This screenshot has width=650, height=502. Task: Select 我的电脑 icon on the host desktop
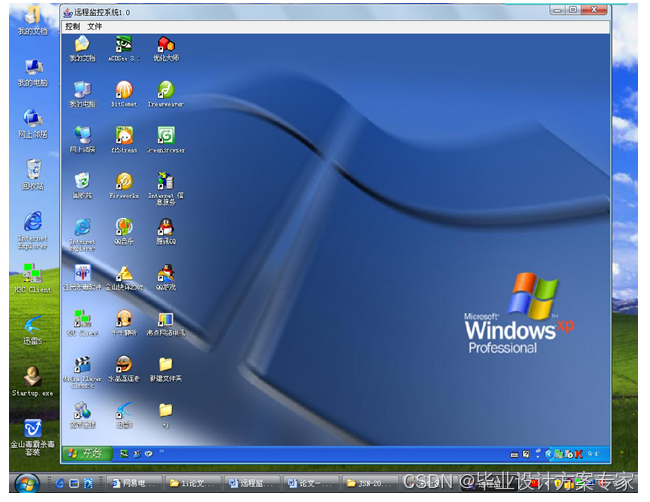tap(33, 73)
